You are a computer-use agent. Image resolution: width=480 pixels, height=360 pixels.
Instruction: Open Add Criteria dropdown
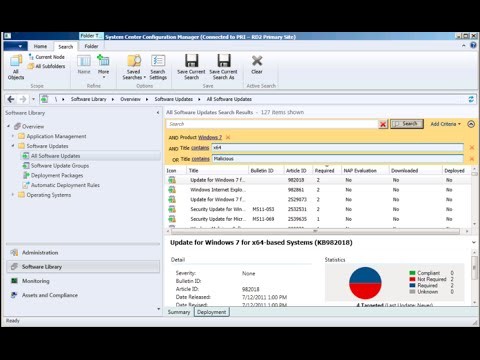445,124
